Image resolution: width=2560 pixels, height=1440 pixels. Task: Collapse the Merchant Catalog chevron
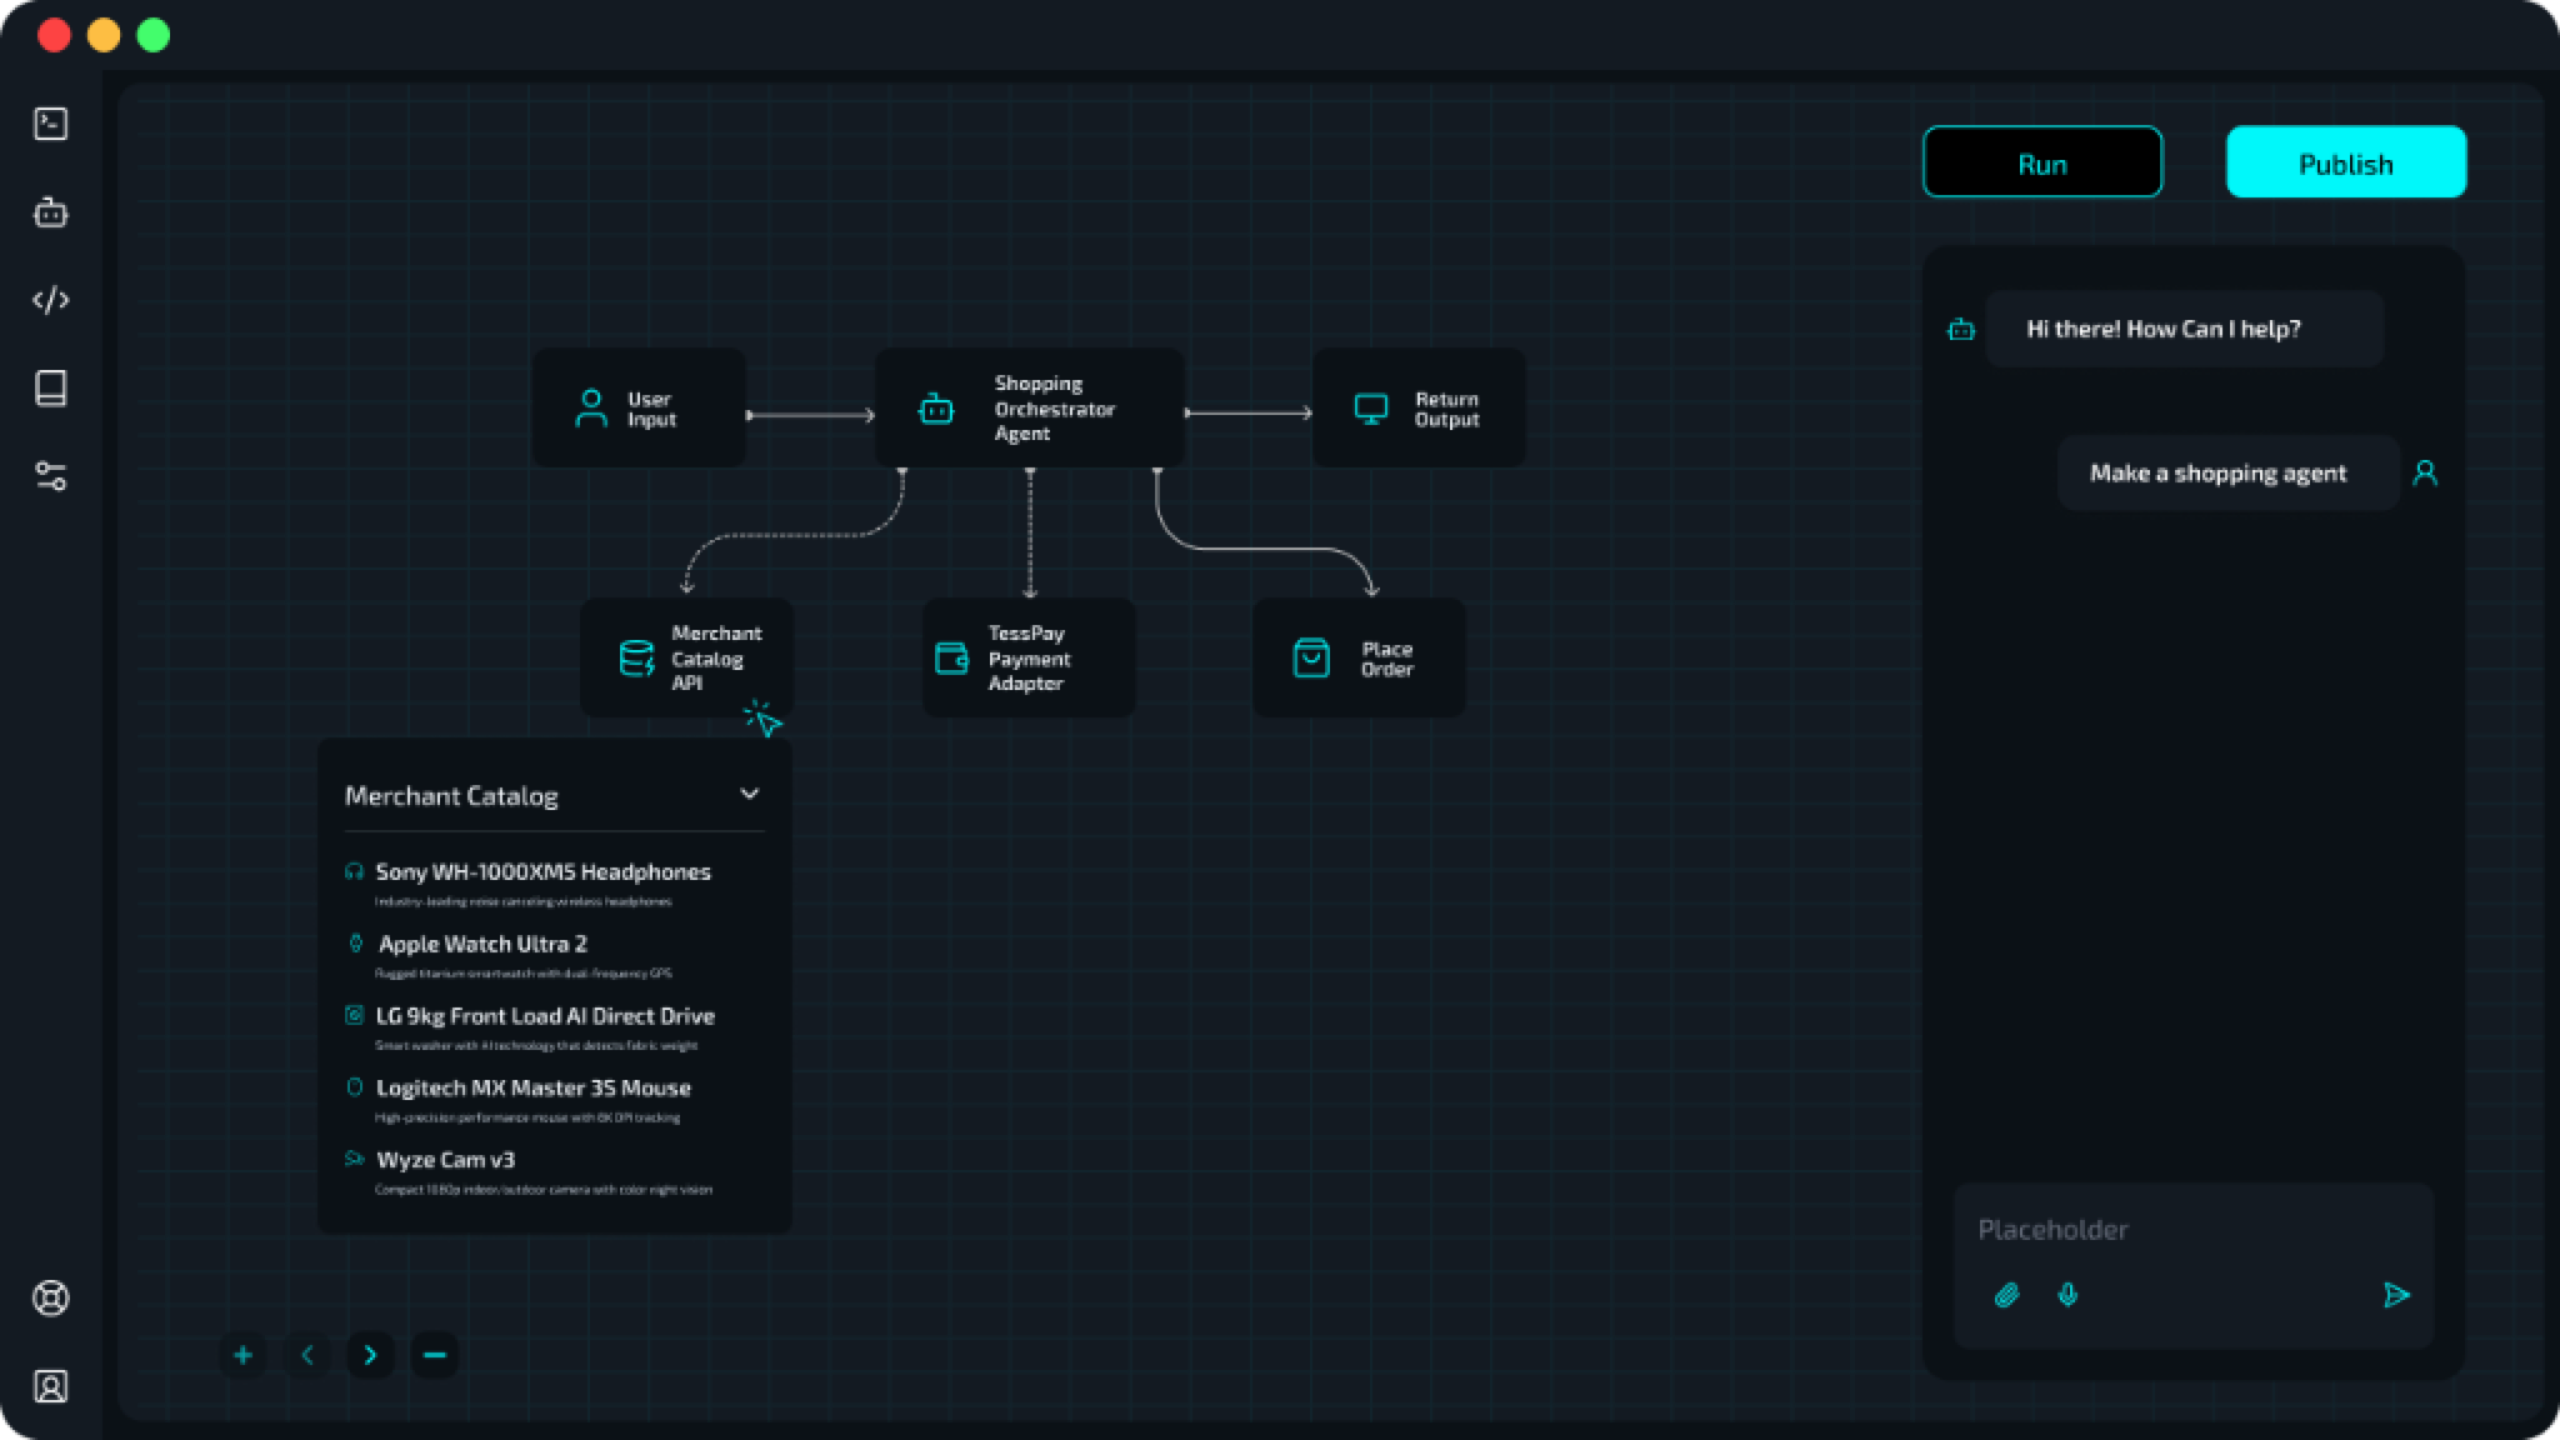tap(749, 794)
